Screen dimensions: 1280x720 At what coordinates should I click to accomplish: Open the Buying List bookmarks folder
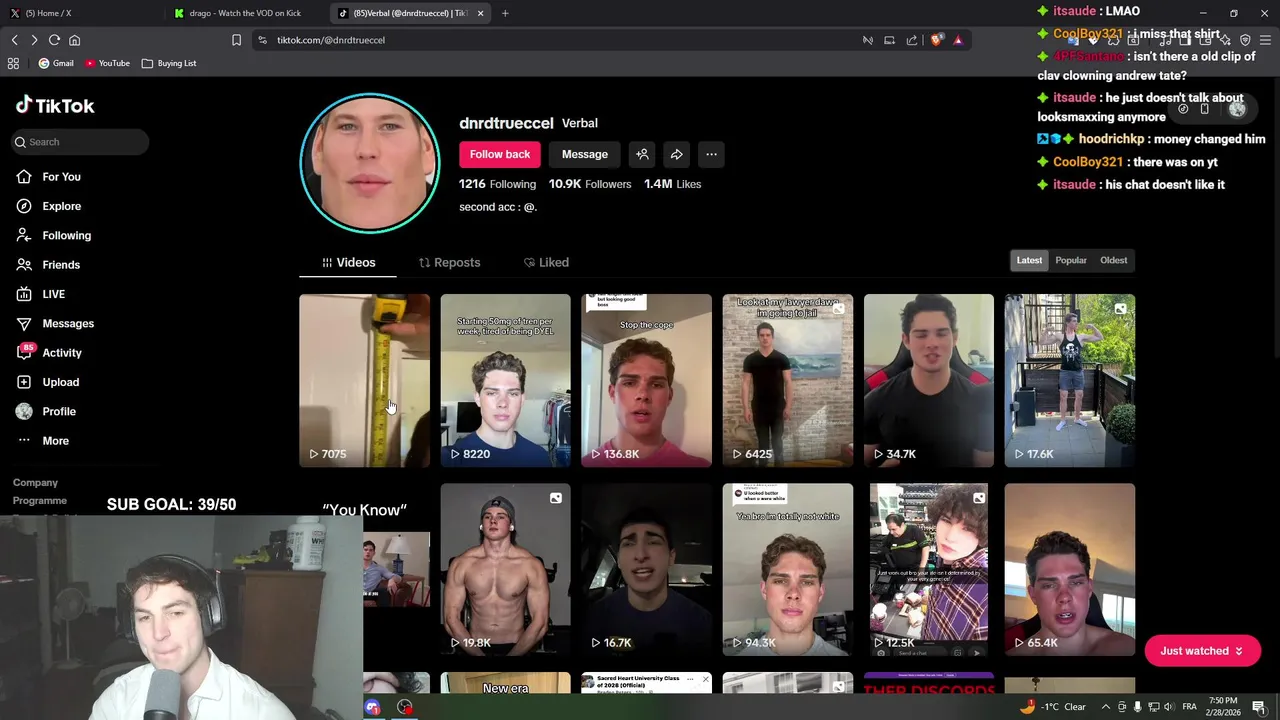(x=169, y=63)
